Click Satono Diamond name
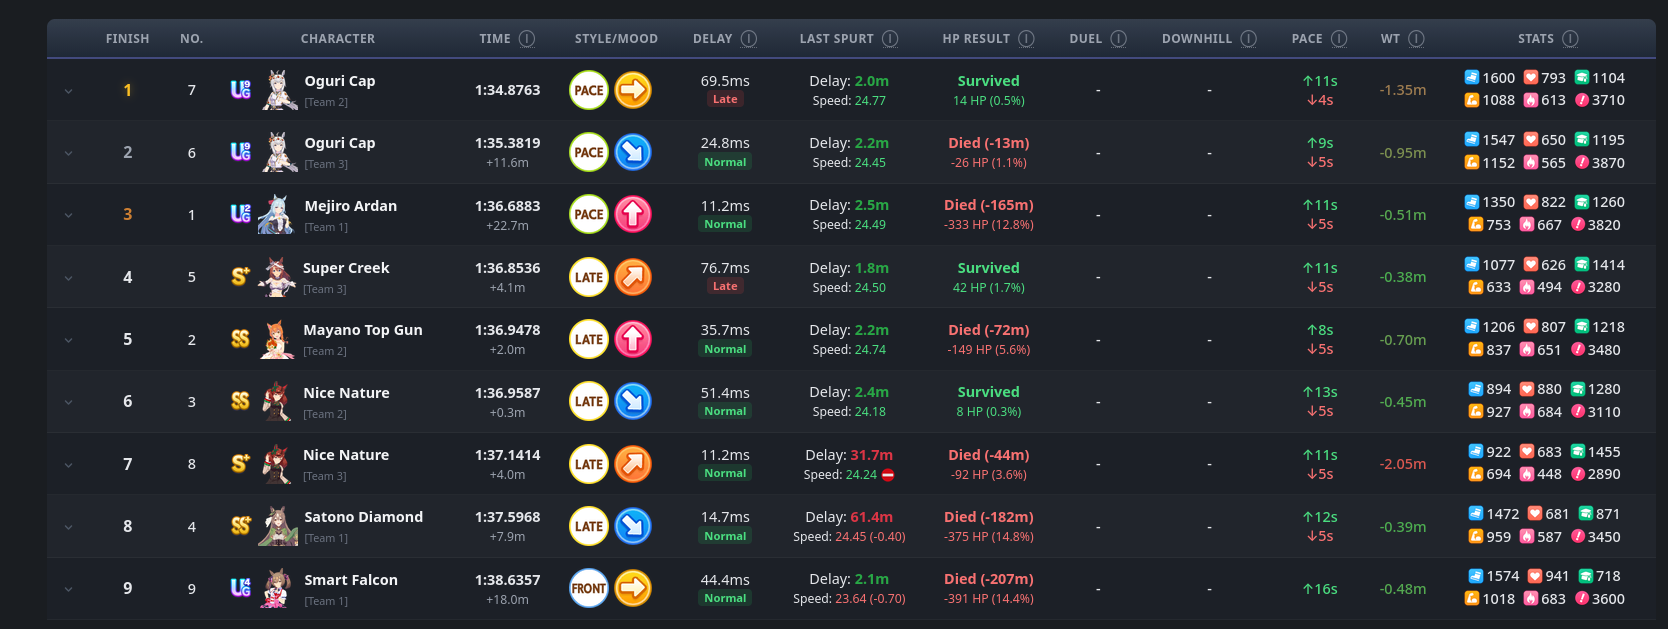The height and width of the screenshot is (629, 1668). (363, 517)
